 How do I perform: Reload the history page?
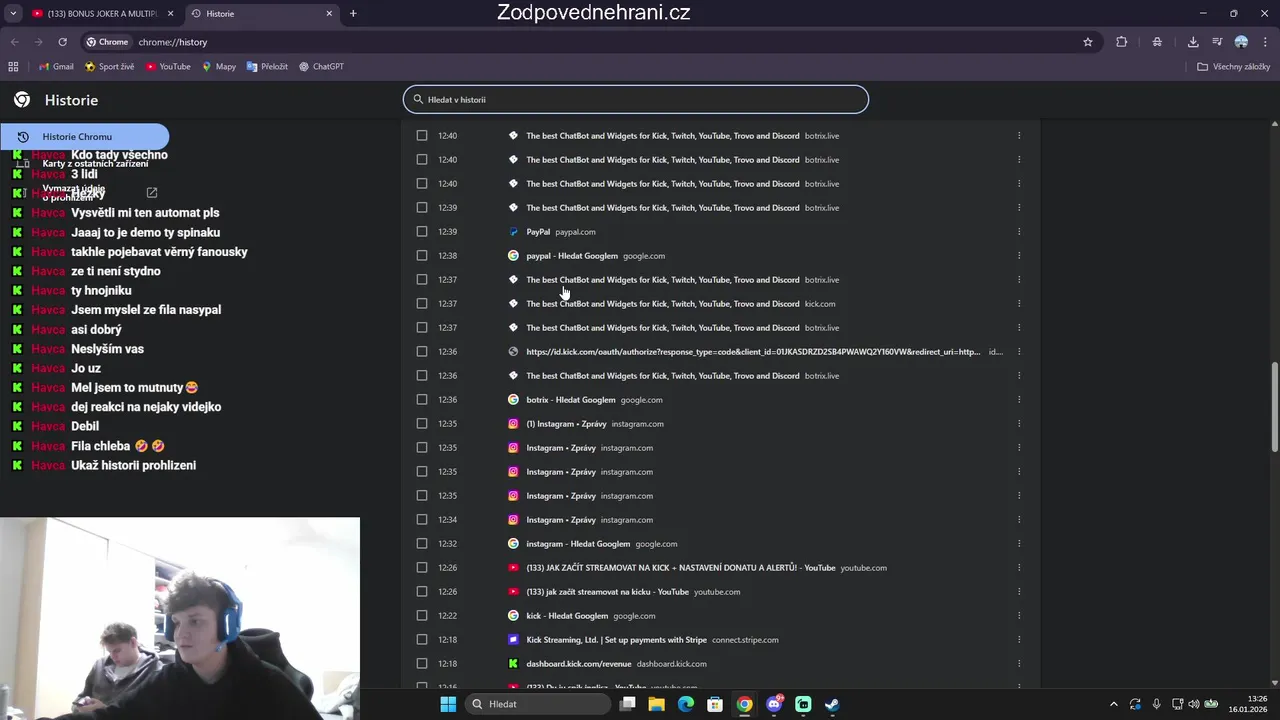click(x=62, y=42)
